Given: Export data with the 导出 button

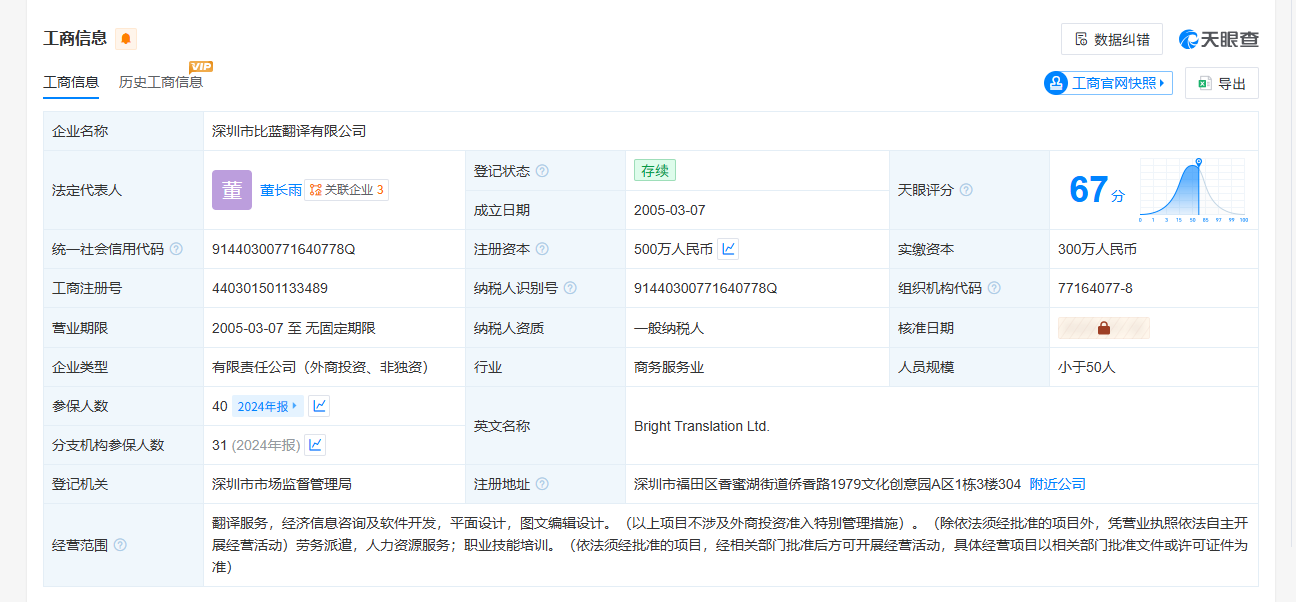Looking at the screenshot, I should pyautogui.click(x=1221, y=83).
